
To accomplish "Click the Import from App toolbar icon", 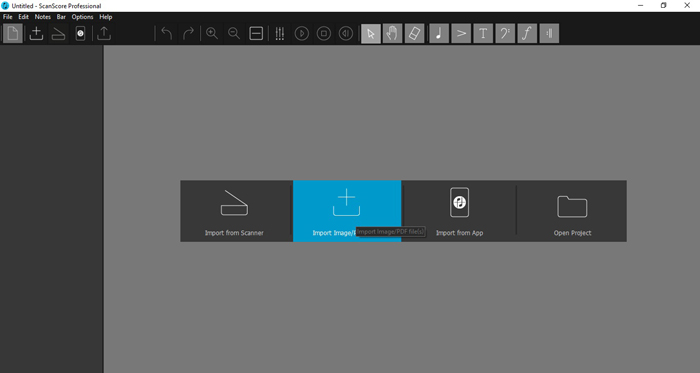I will pos(80,33).
